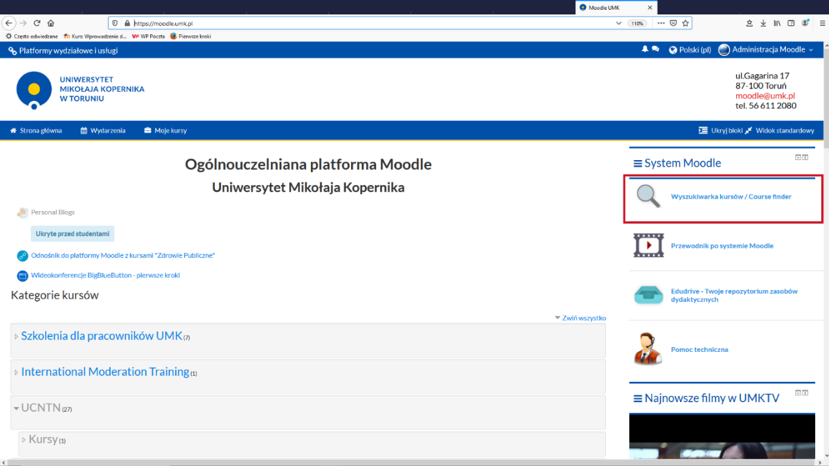Click the Pomoc techniczna support person icon

pyautogui.click(x=648, y=349)
